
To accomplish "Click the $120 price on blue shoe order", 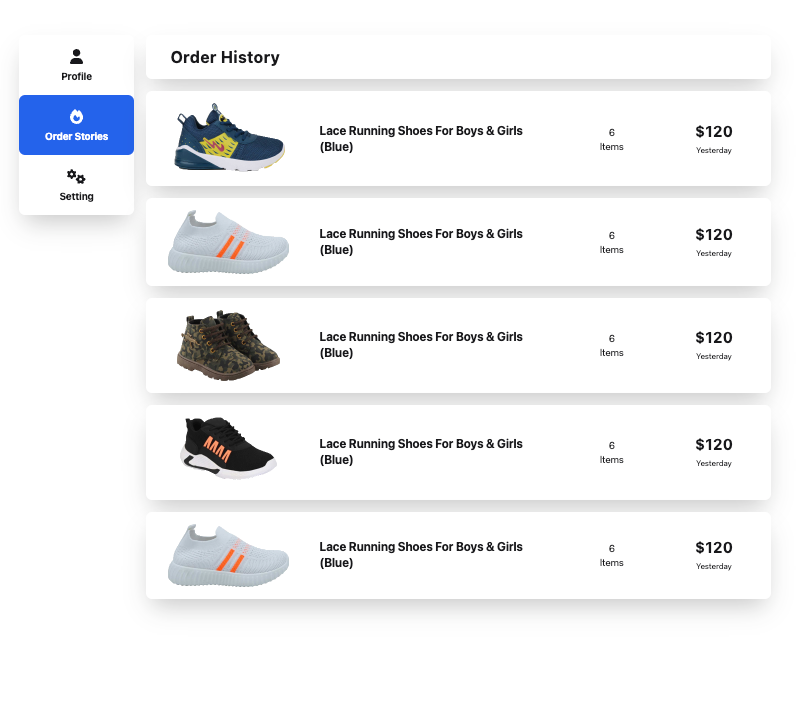I will [713, 132].
